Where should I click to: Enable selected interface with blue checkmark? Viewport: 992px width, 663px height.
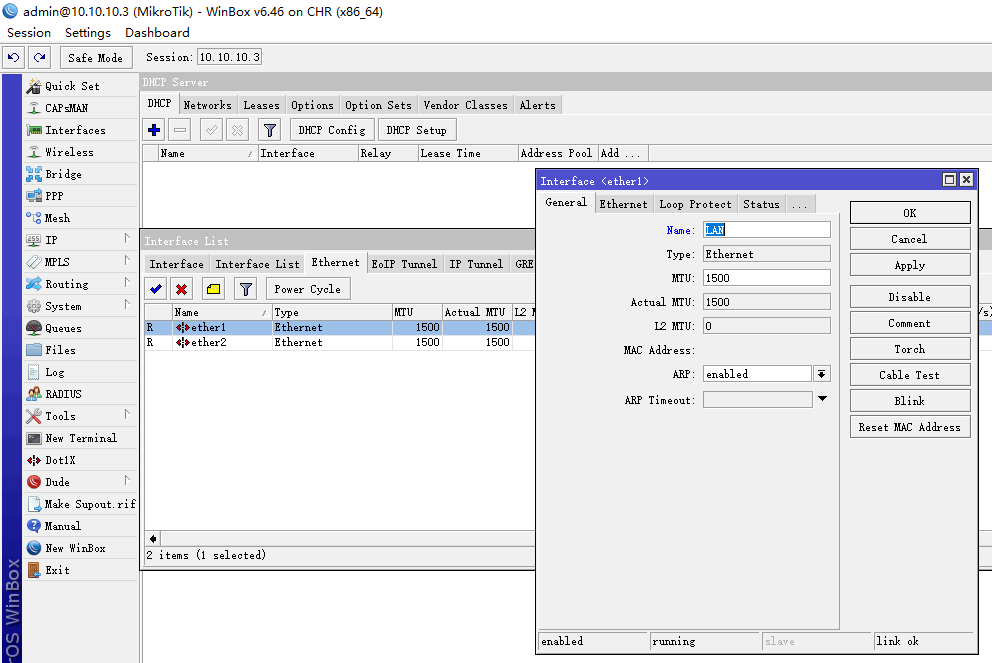[x=156, y=289]
